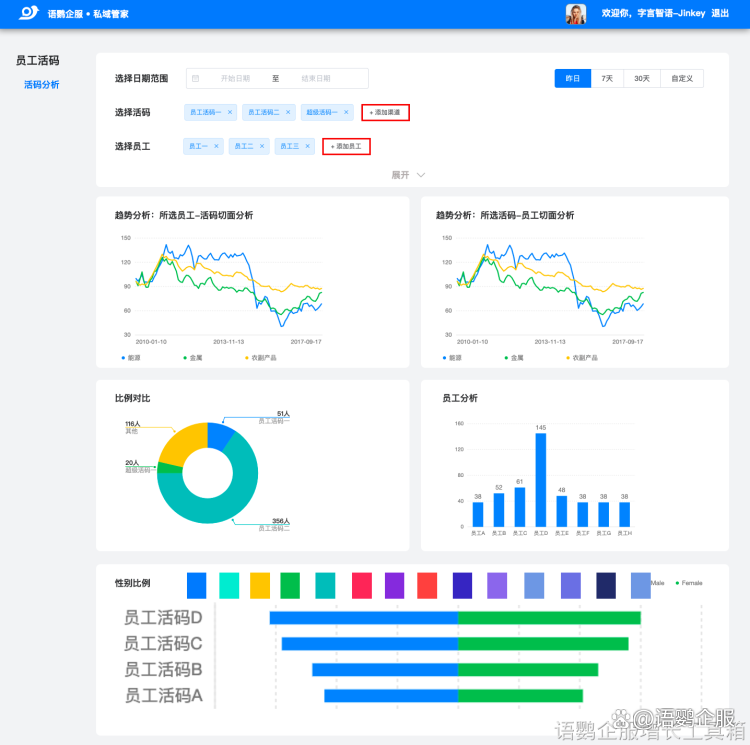Click the calendar icon in date range field

click(196, 78)
